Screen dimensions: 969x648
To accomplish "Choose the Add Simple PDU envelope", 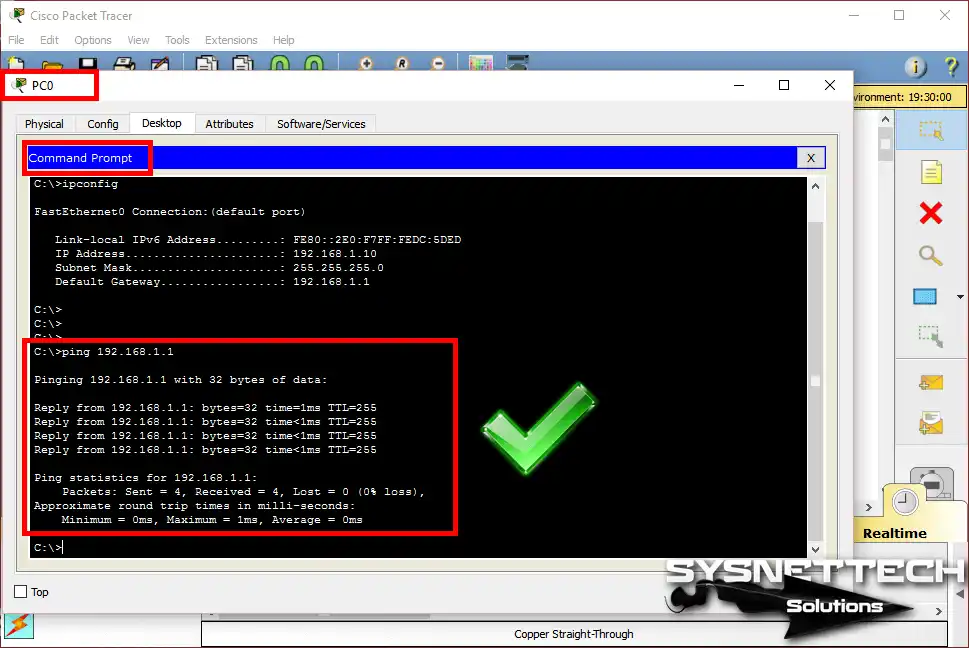I will (931, 382).
